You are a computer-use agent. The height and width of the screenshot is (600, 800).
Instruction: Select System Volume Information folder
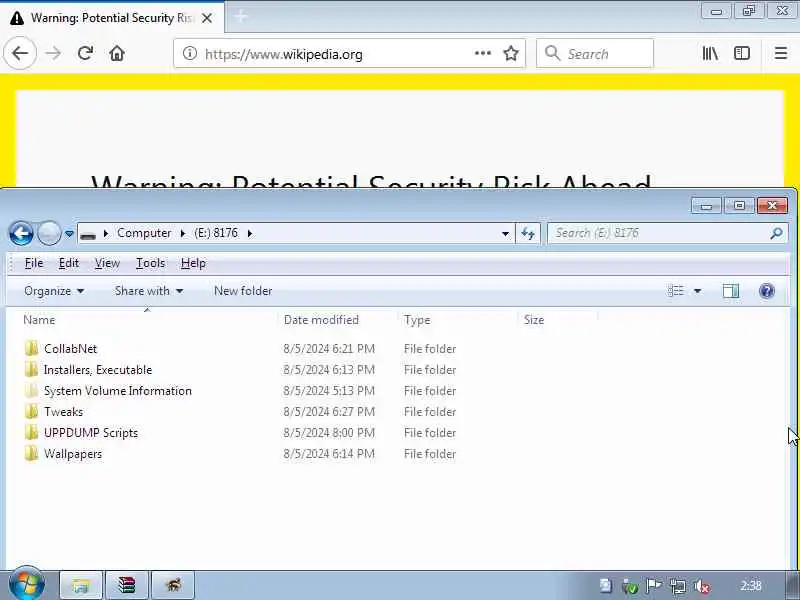pyautogui.click(x=117, y=391)
